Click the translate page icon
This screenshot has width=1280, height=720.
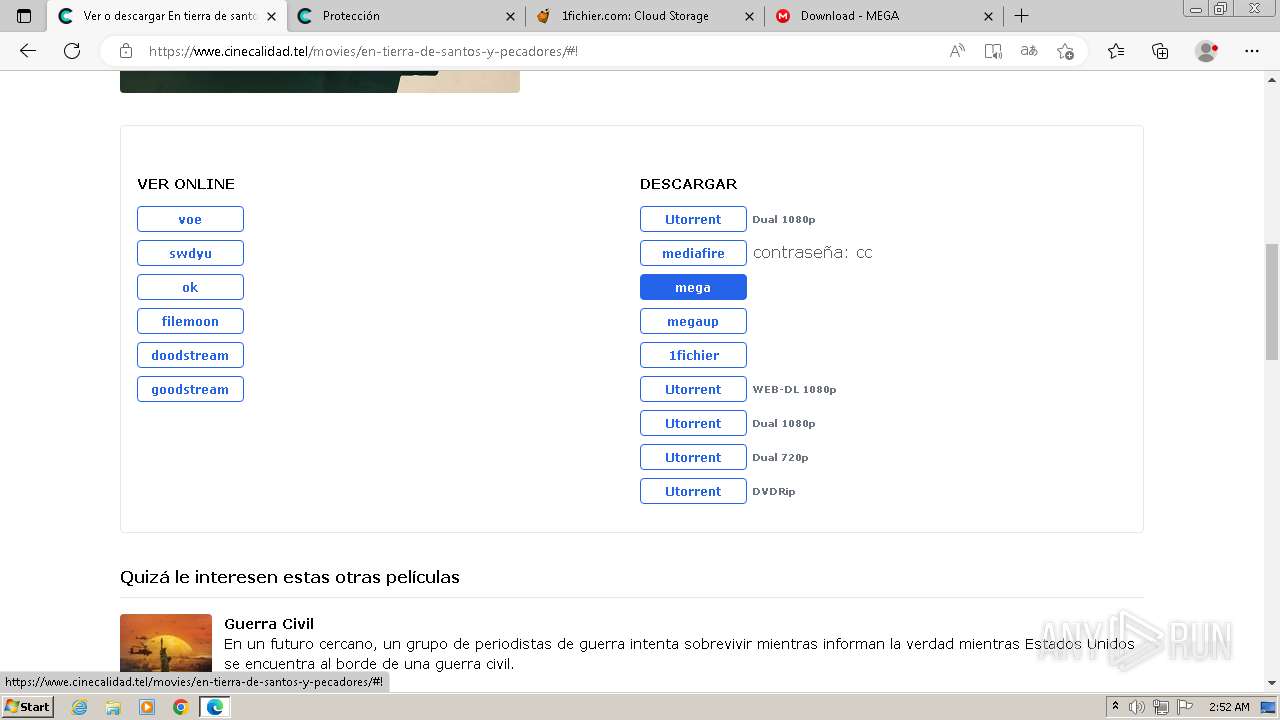click(1029, 51)
